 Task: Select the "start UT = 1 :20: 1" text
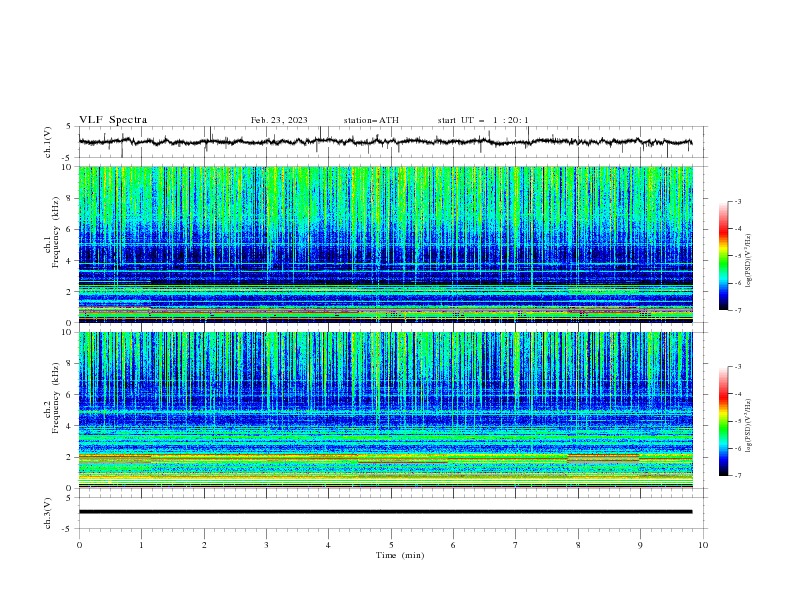click(x=483, y=120)
